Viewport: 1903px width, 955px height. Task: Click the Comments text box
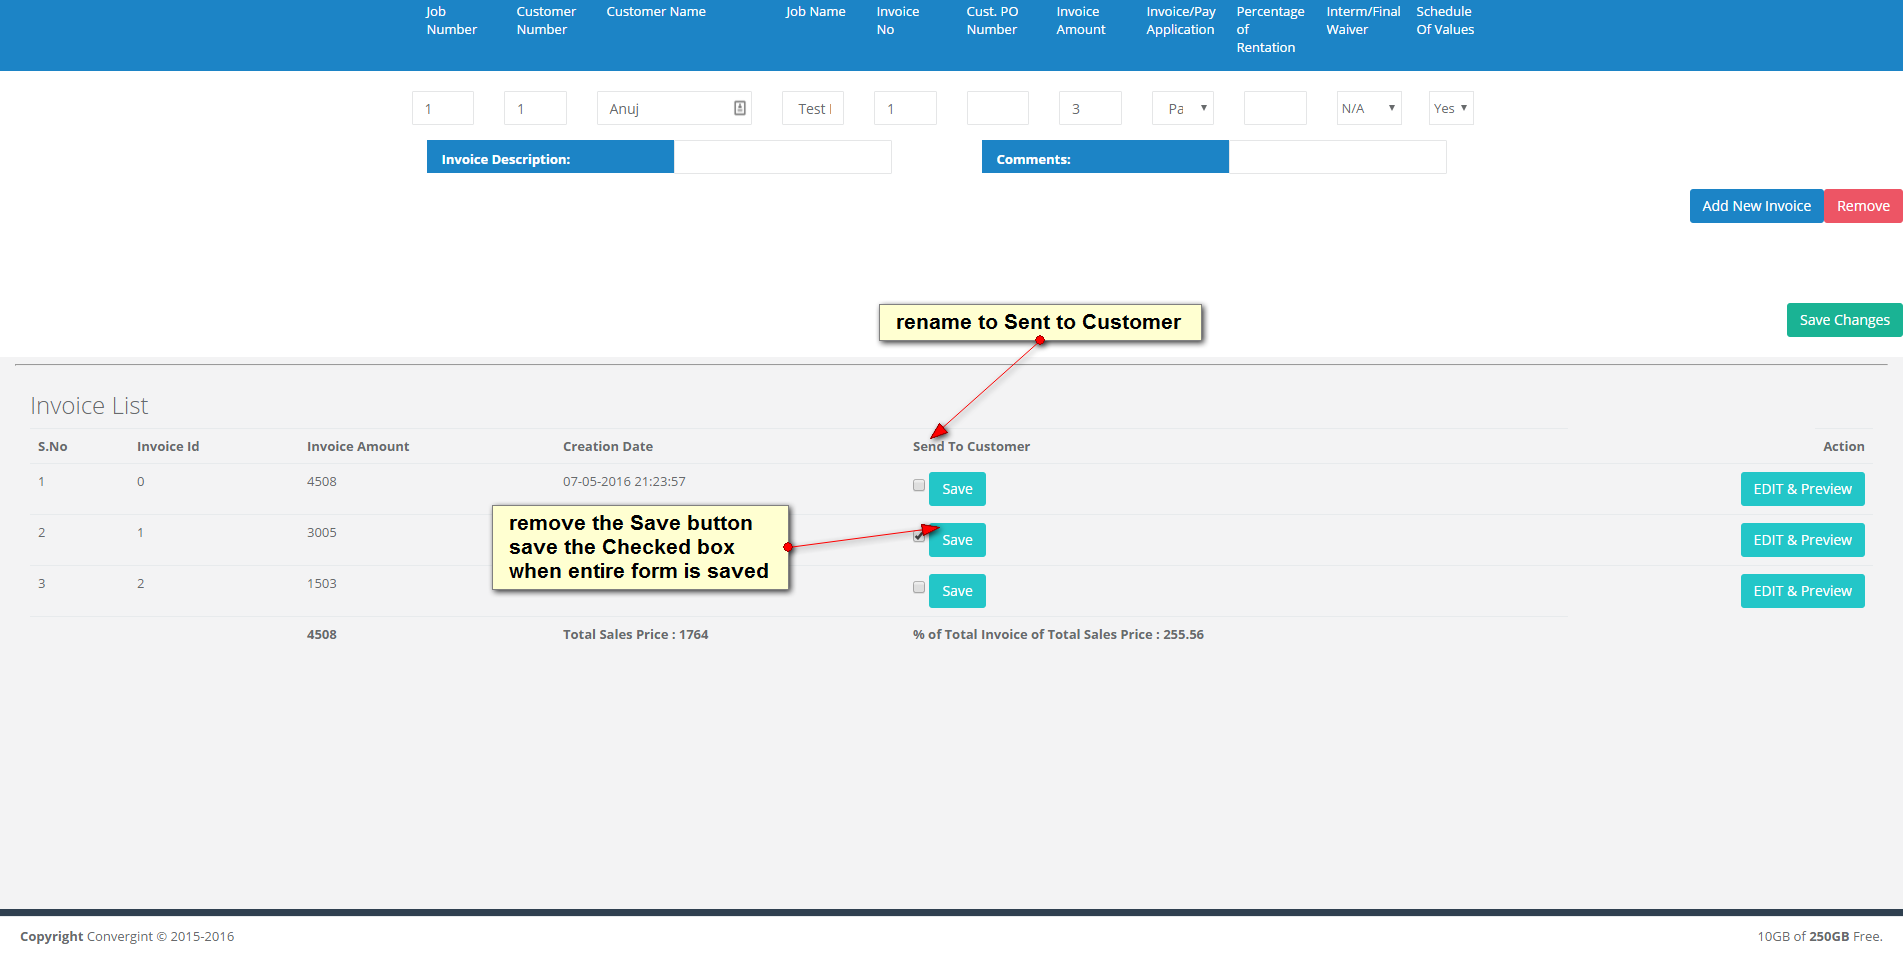[x=1337, y=157]
